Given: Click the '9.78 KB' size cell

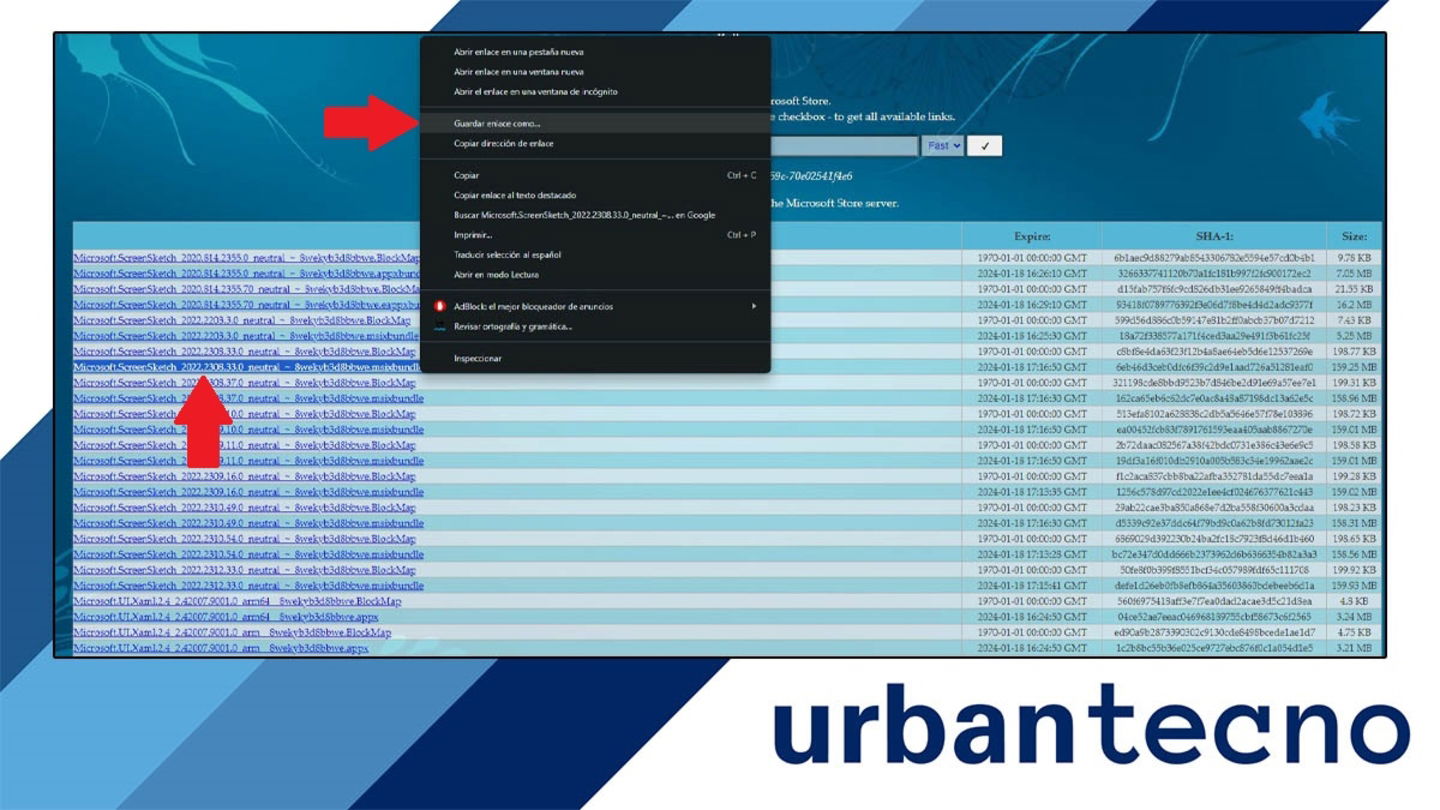Looking at the screenshot, I should (1355, 258).
